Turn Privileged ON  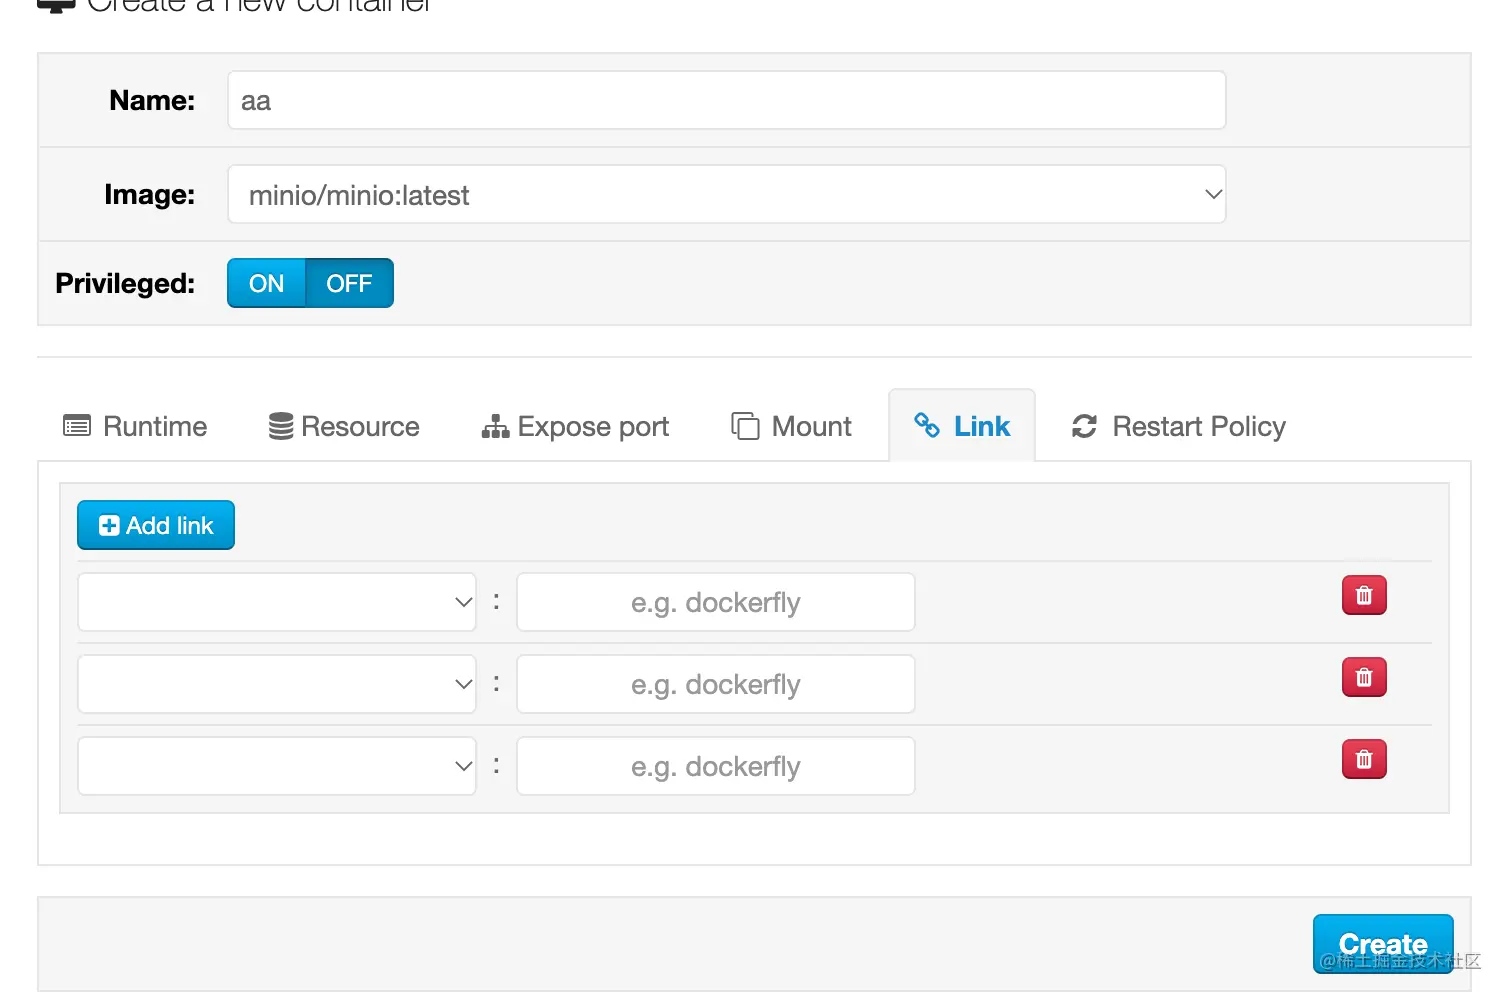pyautogui.click(x=266, y=284)
